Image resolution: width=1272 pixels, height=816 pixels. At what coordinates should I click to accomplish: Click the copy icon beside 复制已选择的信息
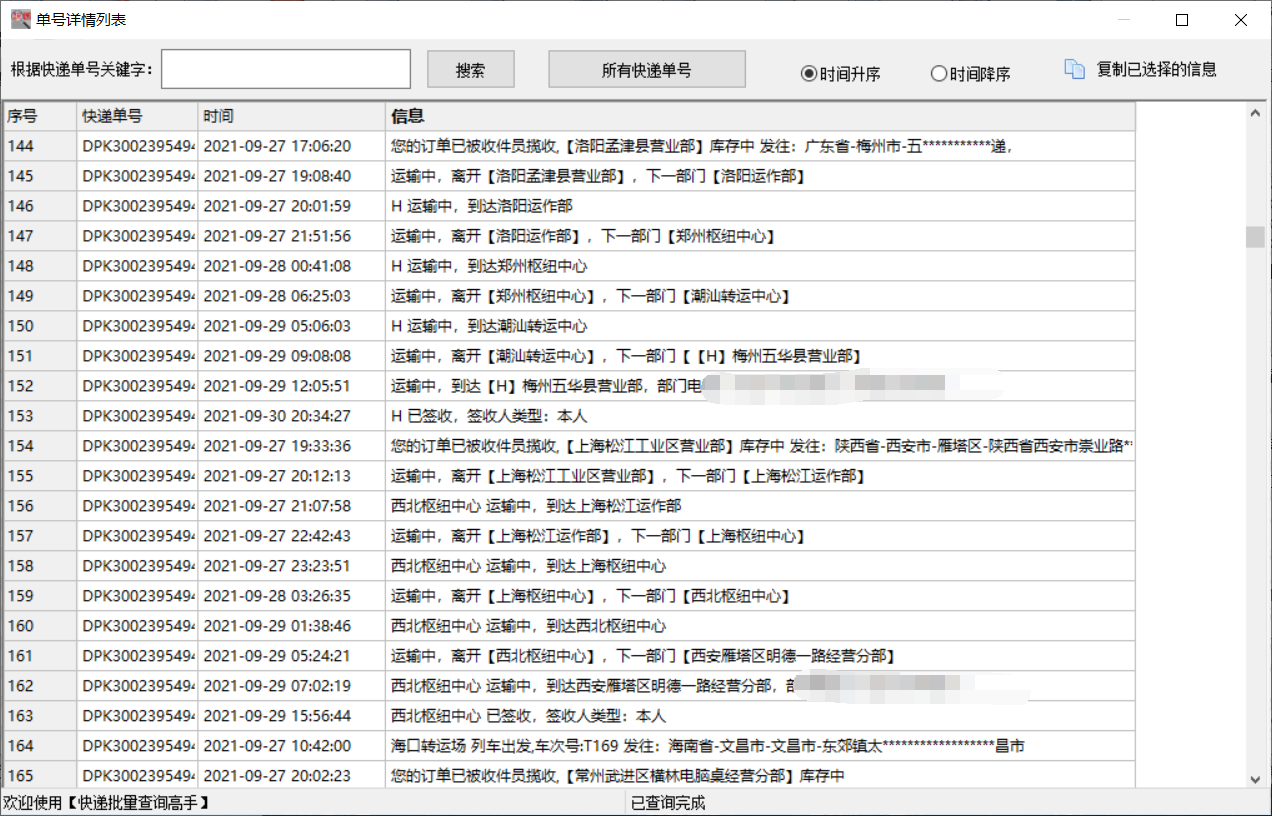click(1074, 69)
